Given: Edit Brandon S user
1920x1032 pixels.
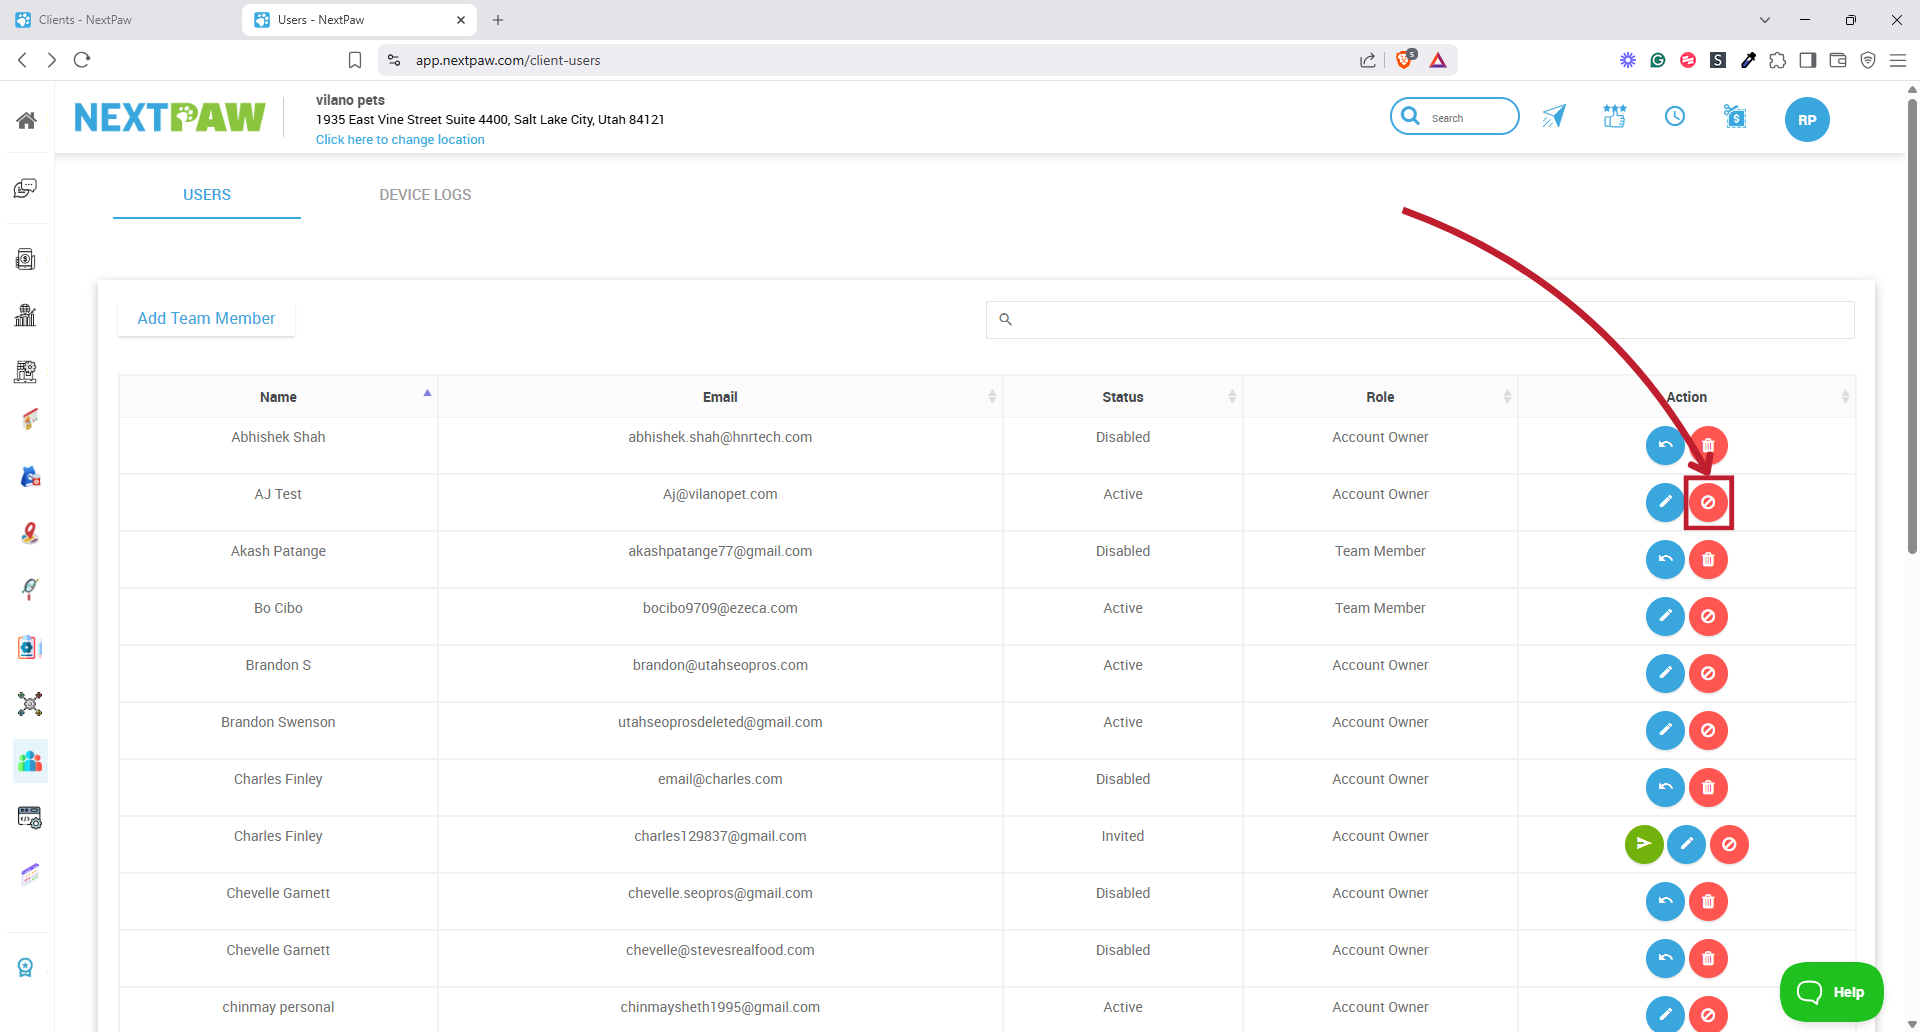Looking at the screenshot, I should tap(1665, 673).
